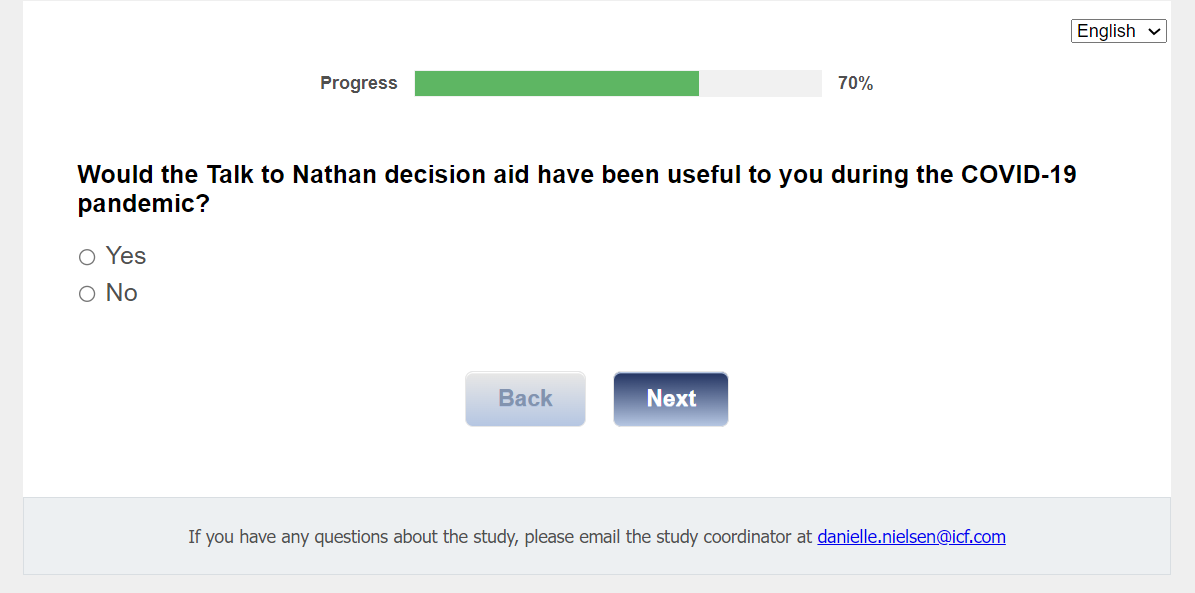
Task: Click the "Yes" answer label text
Action: (x=126, y=256)
